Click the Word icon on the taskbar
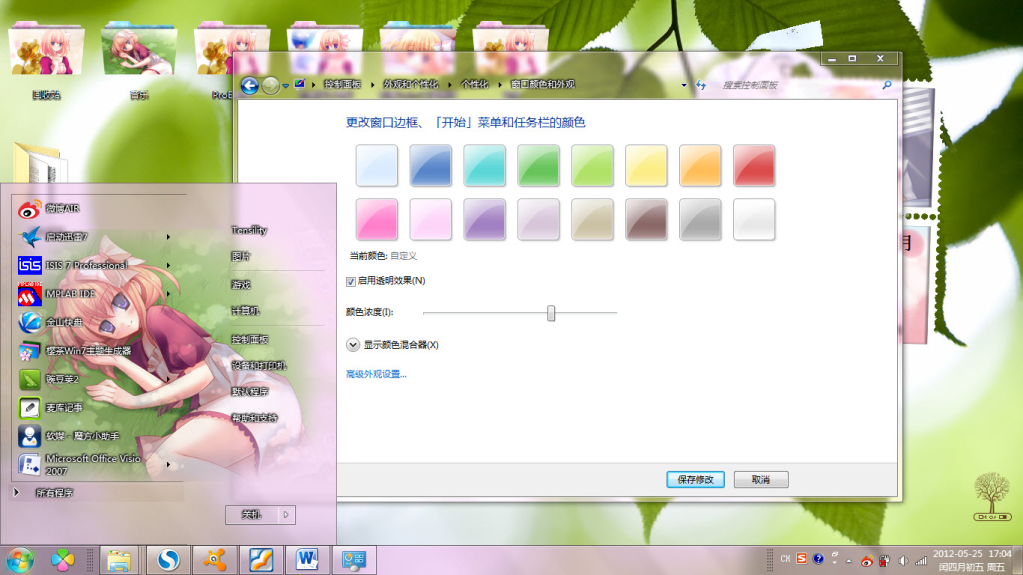 (x=307, y=560)
